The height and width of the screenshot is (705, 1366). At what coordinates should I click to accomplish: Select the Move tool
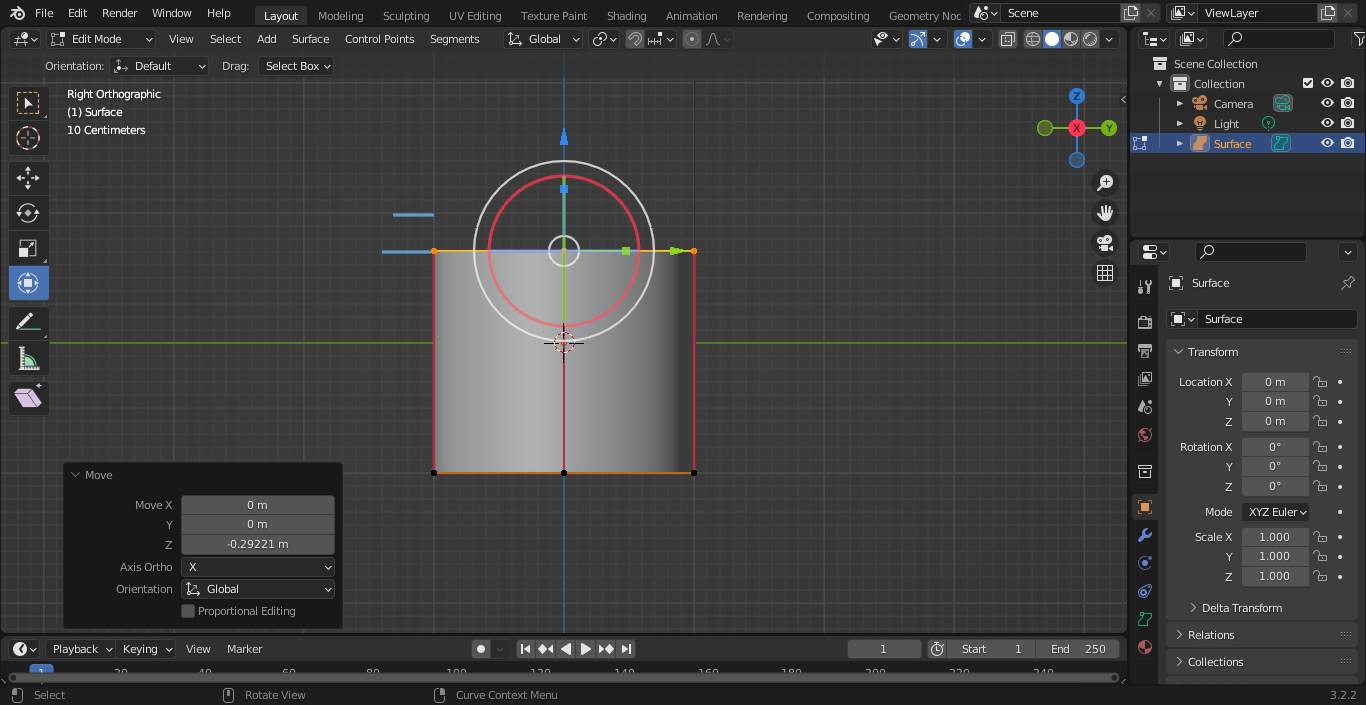(28, 179)
